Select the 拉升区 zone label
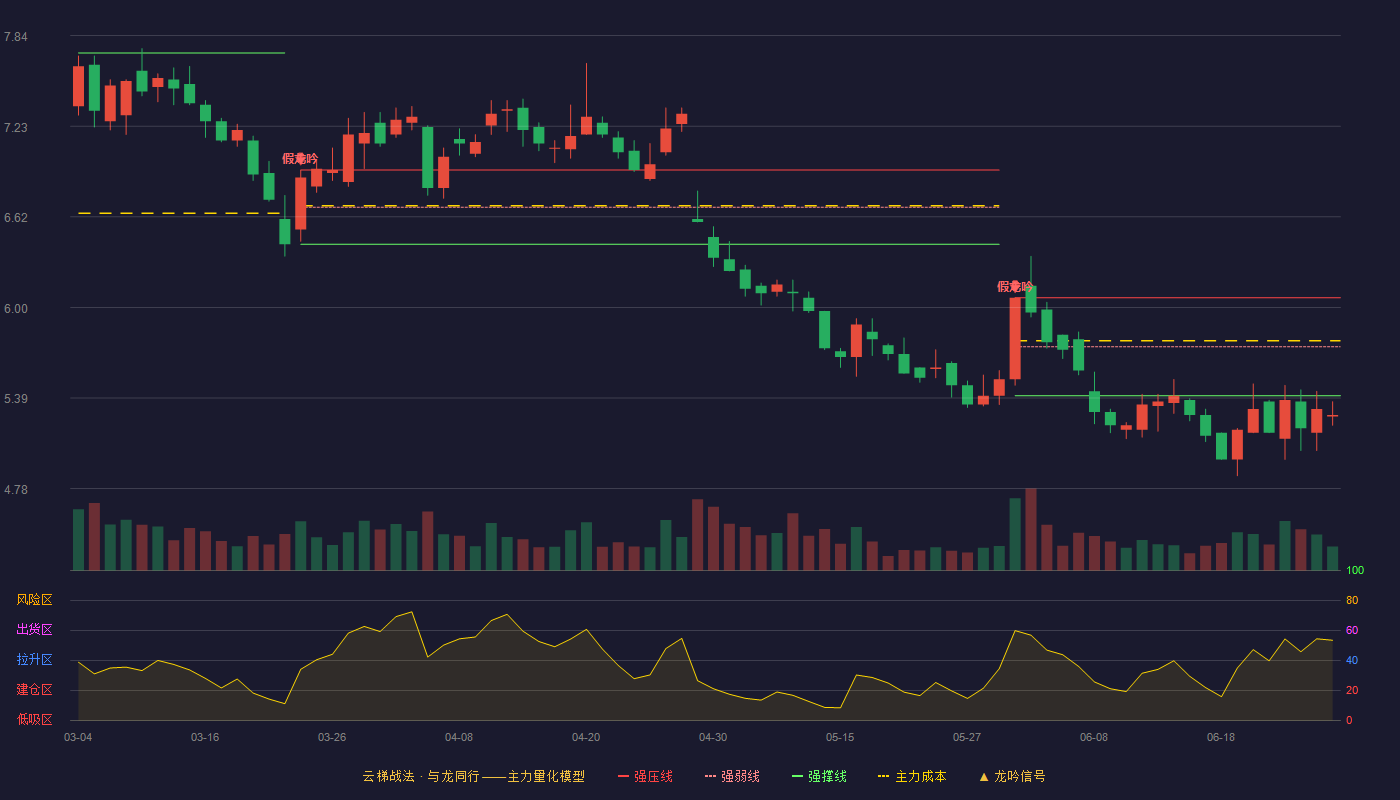Image resolution: width=1400 pixels, height=800 pixels. [34, 660]
